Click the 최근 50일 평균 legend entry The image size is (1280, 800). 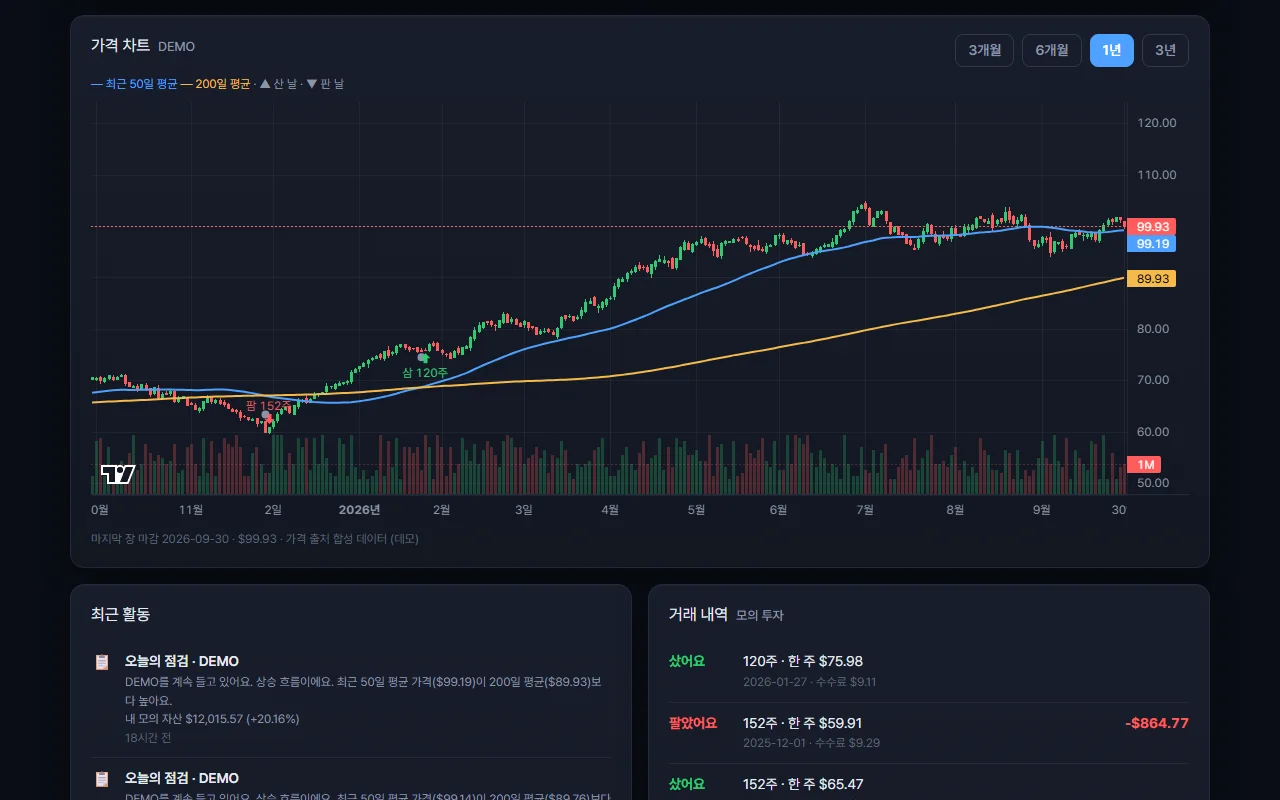click(134, 84)
